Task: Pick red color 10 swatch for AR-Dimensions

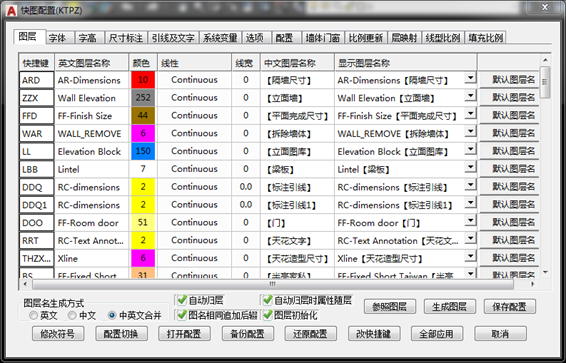Action: tap(143, 80)
